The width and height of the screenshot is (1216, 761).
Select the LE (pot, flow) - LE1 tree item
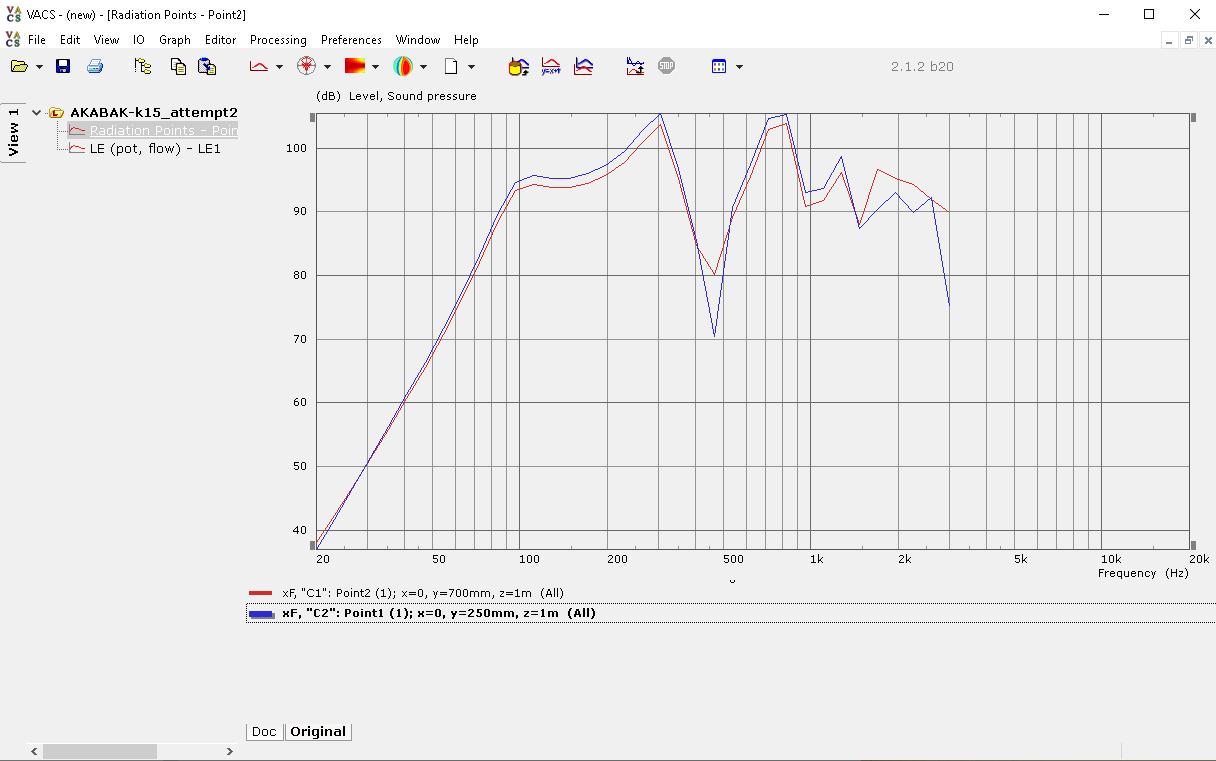pos(155,148)
